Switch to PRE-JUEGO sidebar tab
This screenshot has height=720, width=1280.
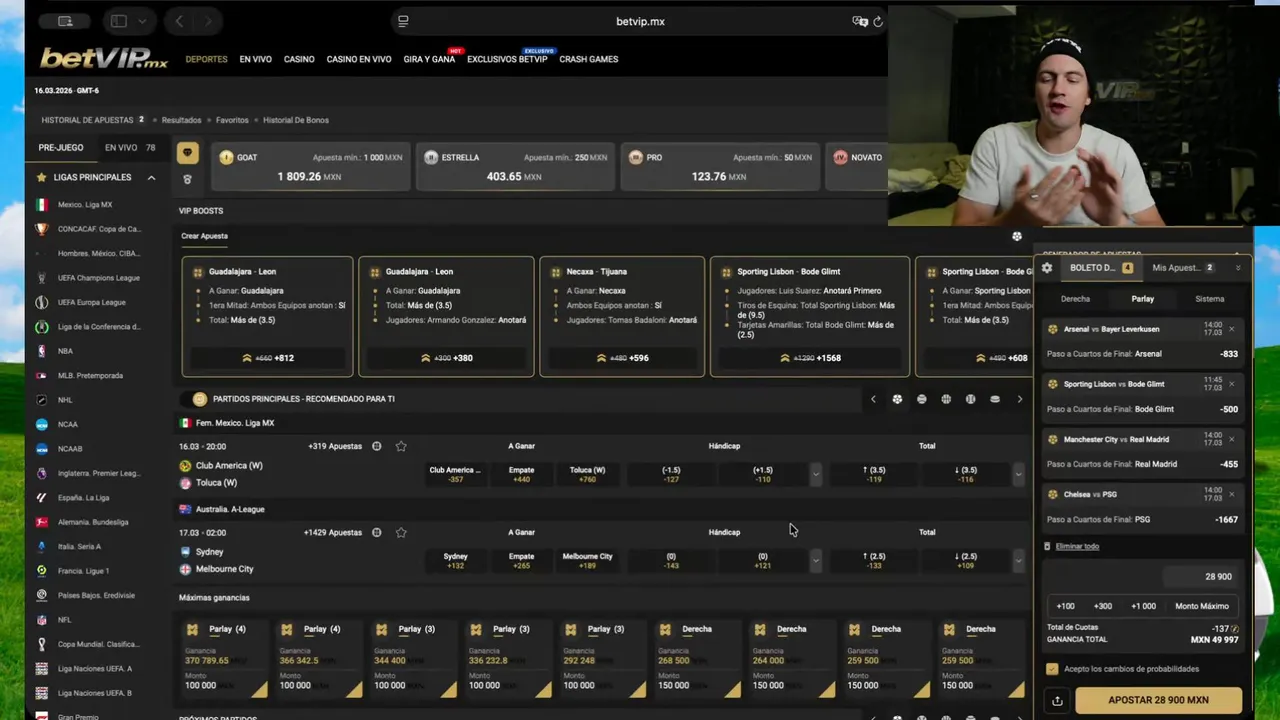(61, 147)
